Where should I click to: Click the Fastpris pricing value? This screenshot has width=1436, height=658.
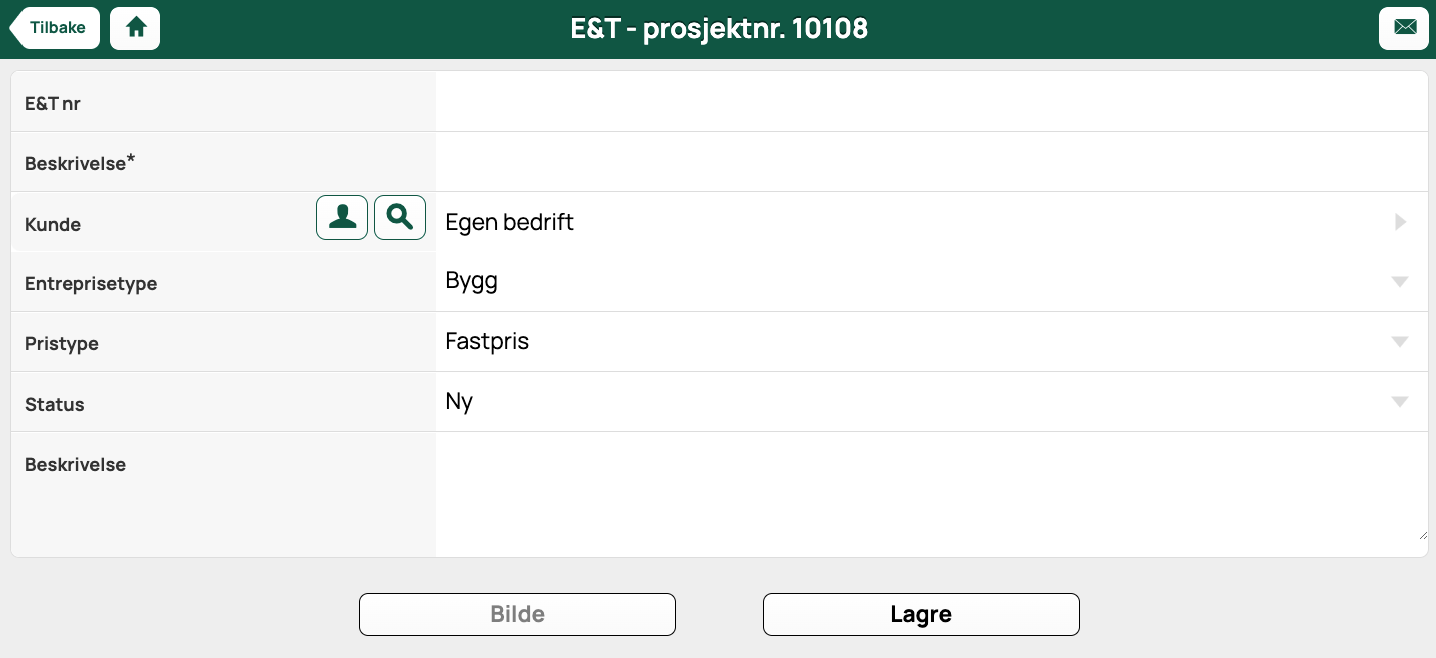coord(487,342)
